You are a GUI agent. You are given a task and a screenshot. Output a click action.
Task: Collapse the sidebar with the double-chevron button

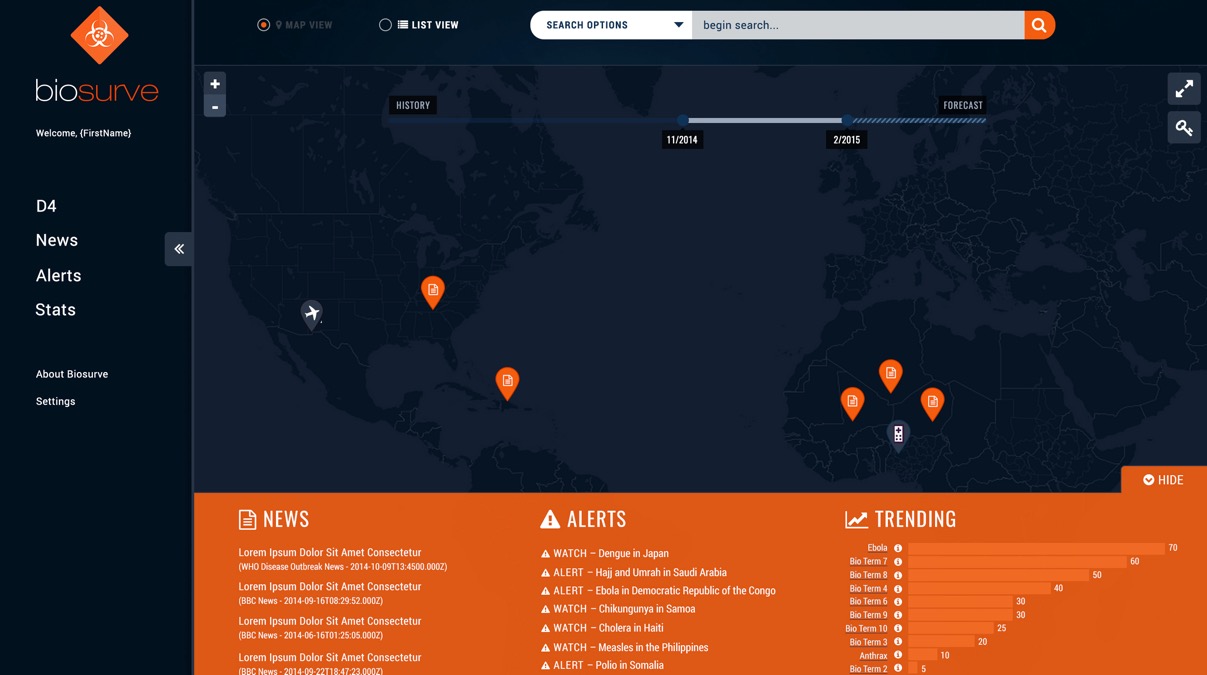pos(179,249)
